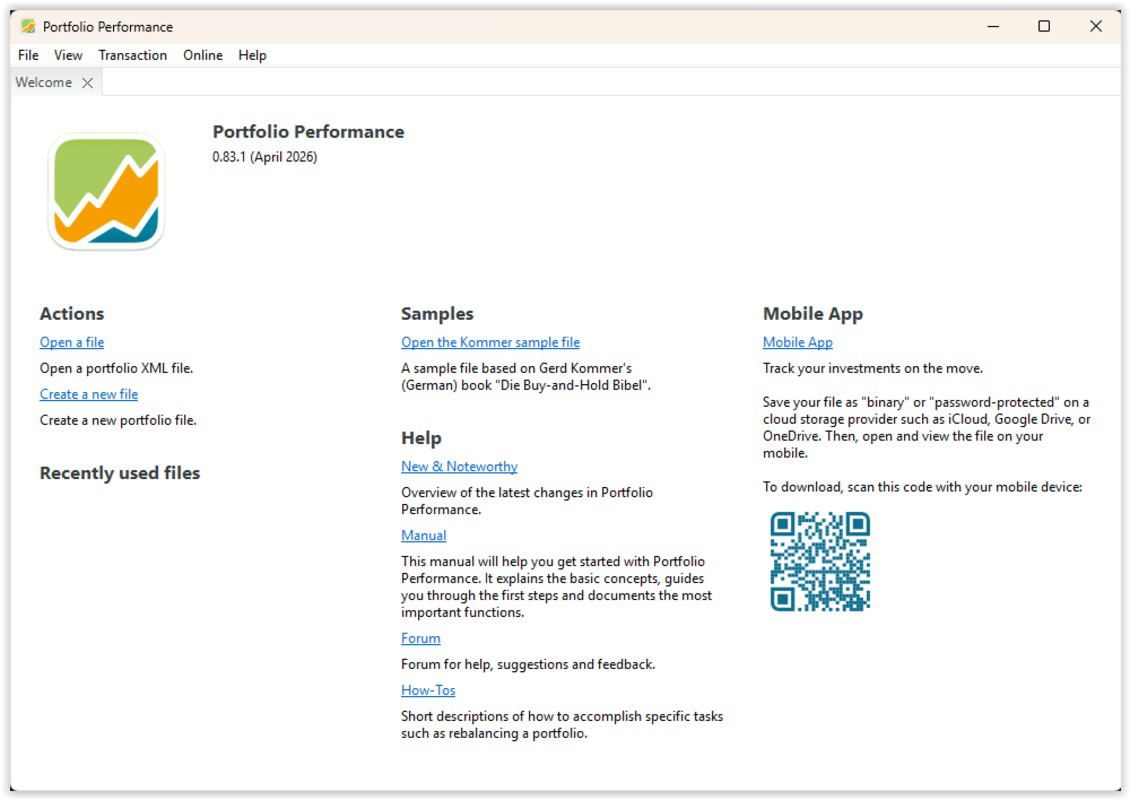
Task: Click the large Portfolio Performance logo
Action: (x=106, y=192)
